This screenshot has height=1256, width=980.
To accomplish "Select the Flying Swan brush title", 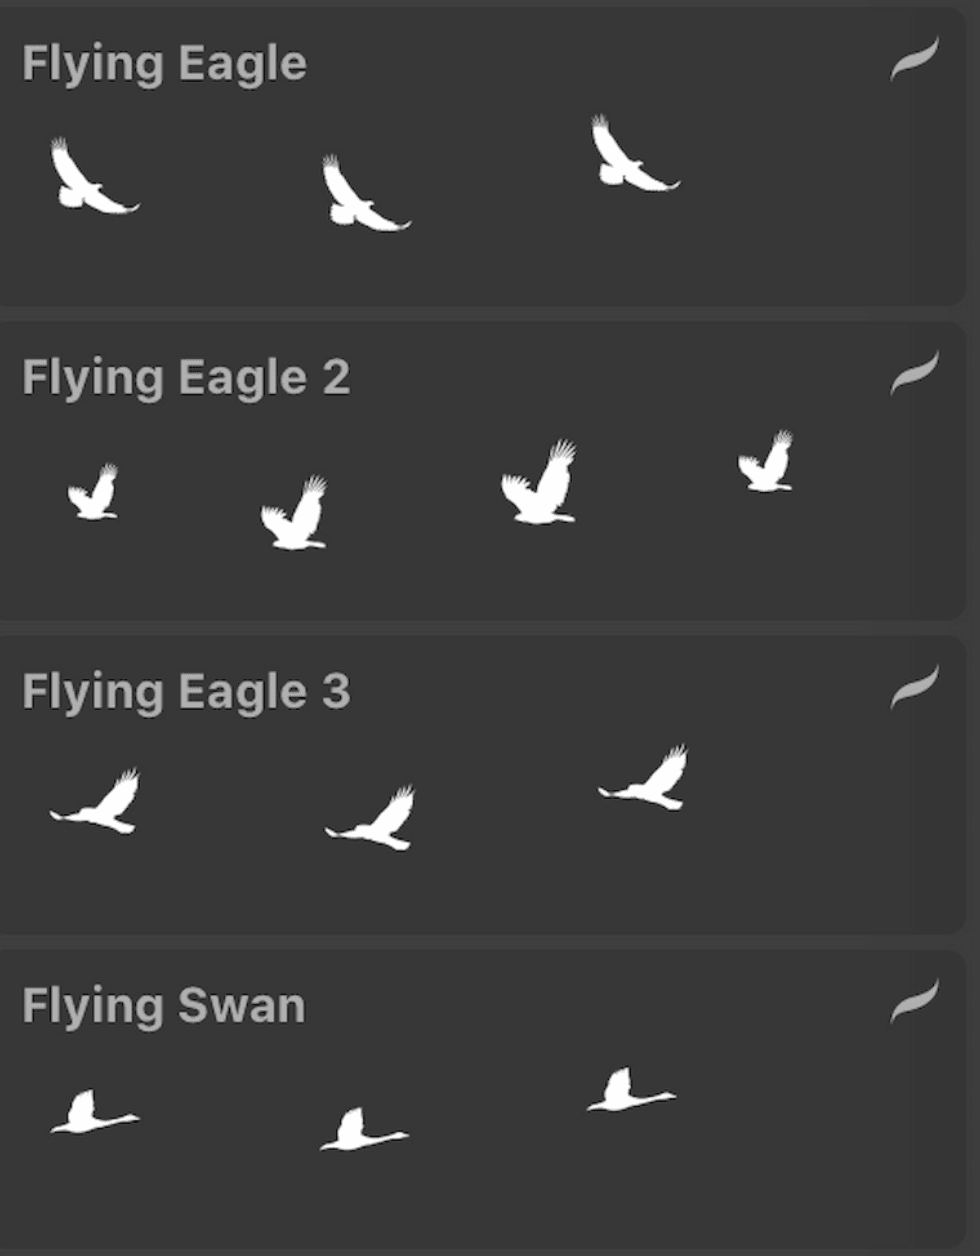I will pyautogui.click(x=163, y=1006).
